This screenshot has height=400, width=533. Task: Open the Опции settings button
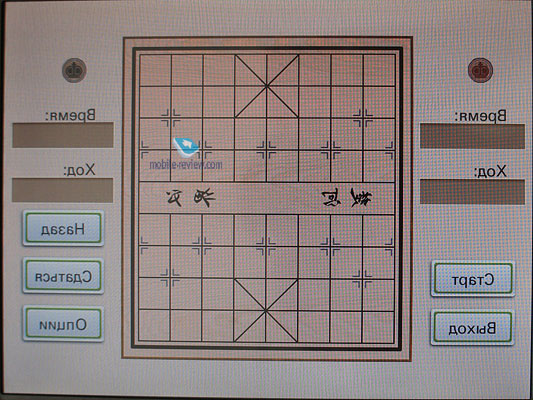63,324
